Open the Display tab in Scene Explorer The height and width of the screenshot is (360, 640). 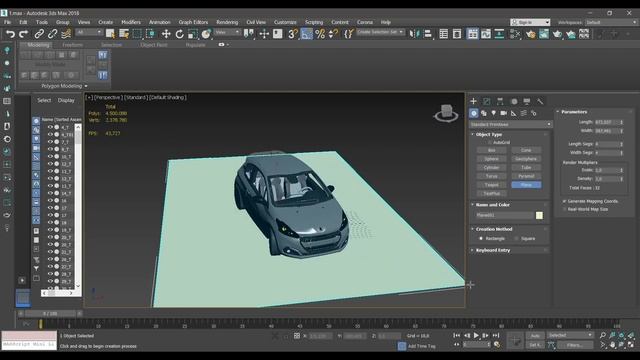coord(66,100)
